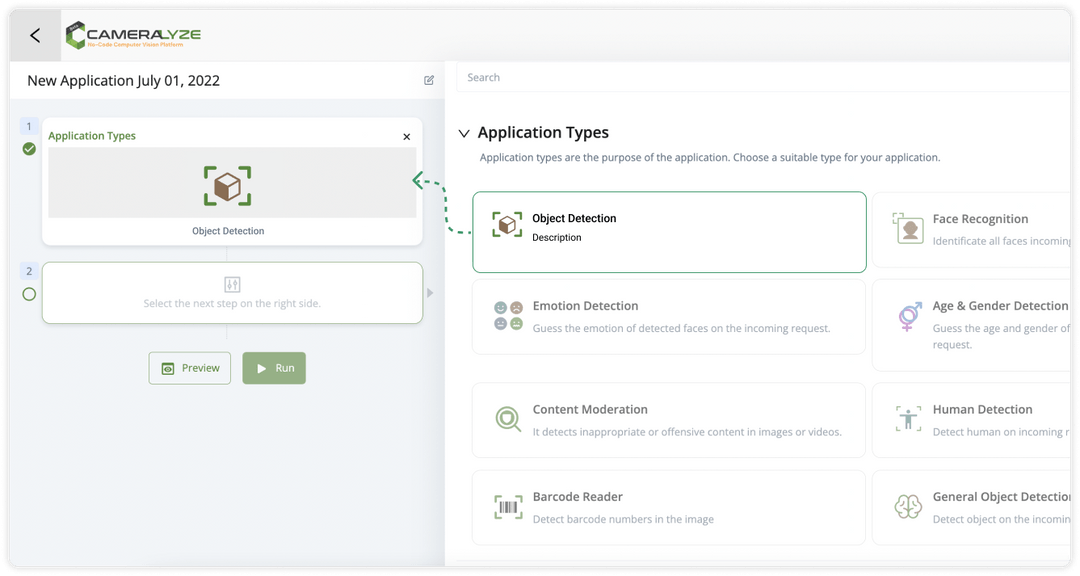The height and width of the screenshot is (576, 1080).
Task: Click the General Object Detection brain icon
Action: coord(908,507)
